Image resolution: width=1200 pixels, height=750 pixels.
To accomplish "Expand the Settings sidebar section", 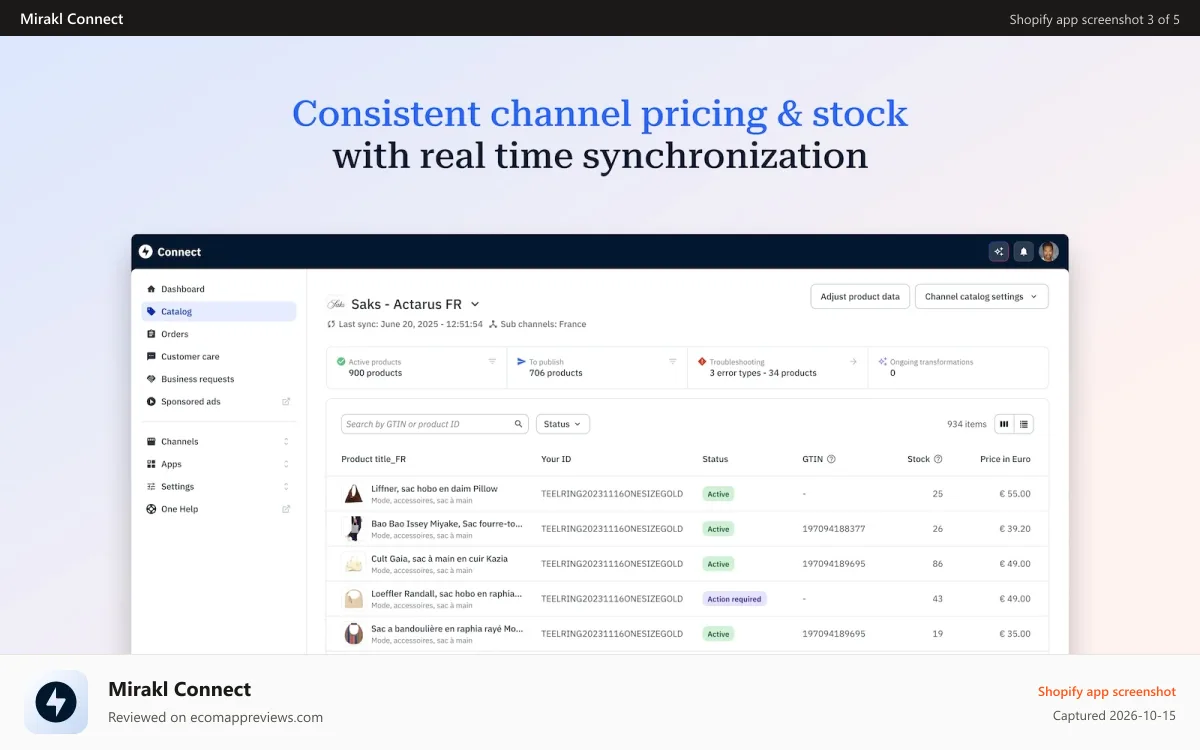I will (x=286, y=487).
